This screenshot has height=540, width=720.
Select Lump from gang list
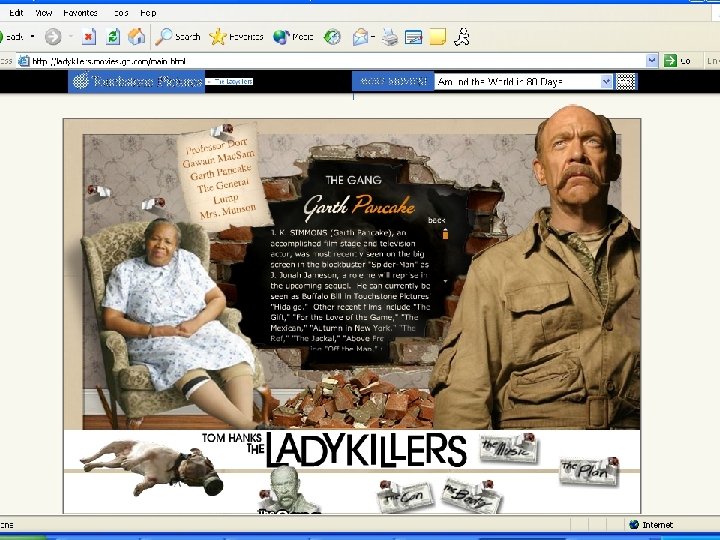pyautogui.click(x=226, y=198)
